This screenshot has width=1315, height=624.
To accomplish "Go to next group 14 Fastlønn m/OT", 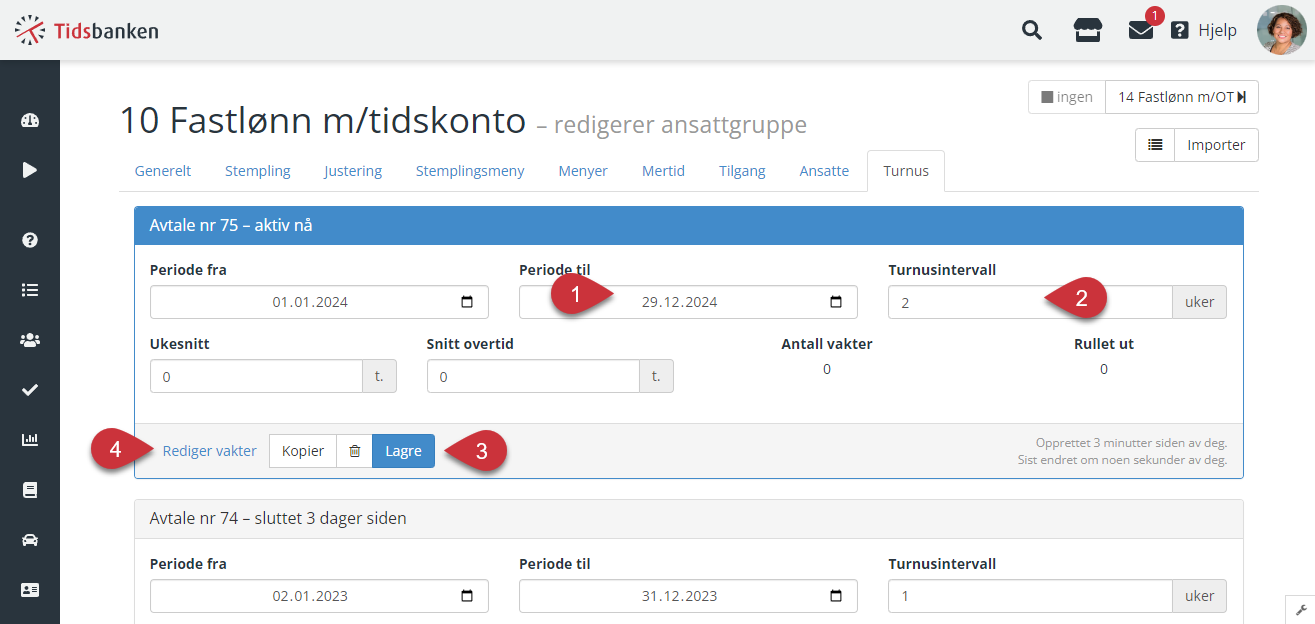I will pyautogui.click(x=1182, y=97).
